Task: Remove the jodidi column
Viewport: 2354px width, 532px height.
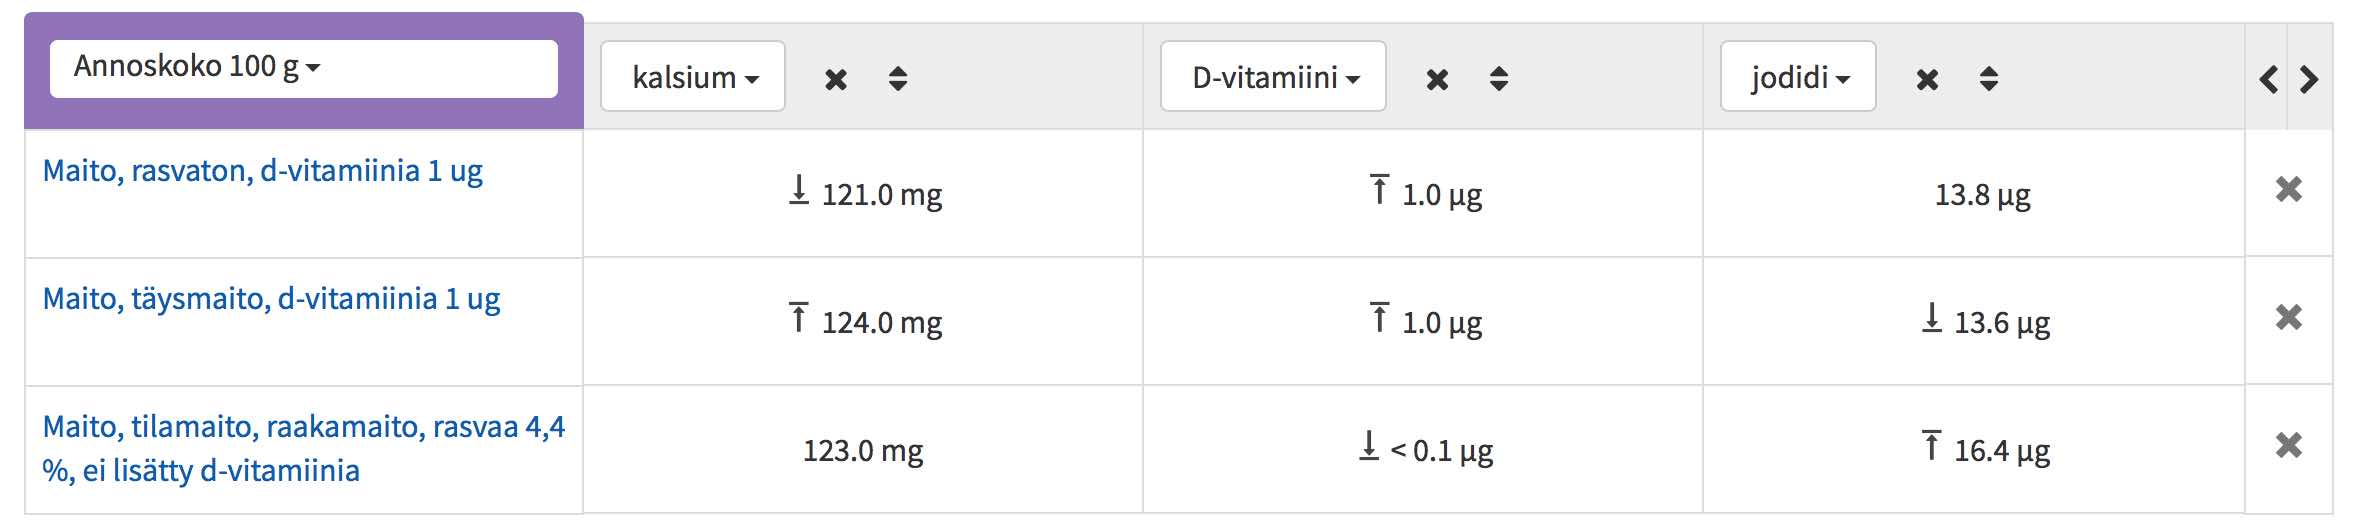Action: click(x=1927, y=79)
